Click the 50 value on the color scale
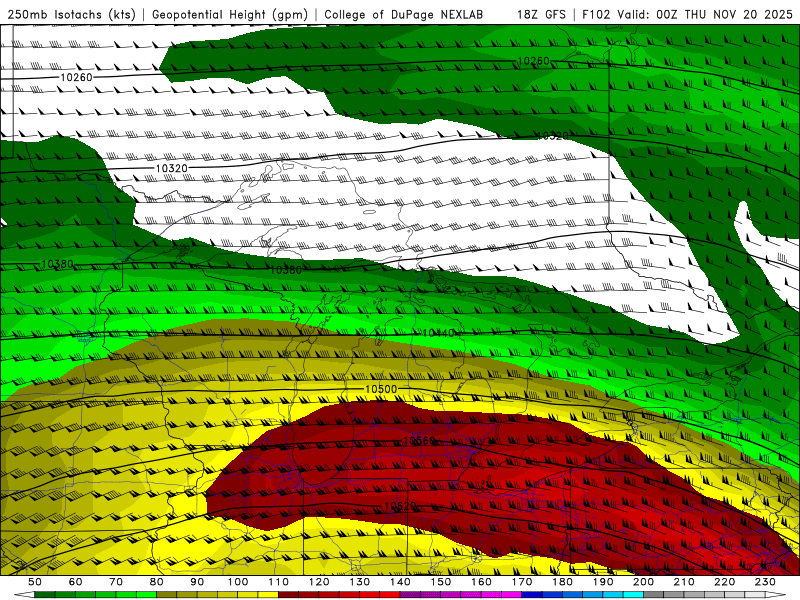The height and width of the screenshot is (600, 800). [35, 582]
